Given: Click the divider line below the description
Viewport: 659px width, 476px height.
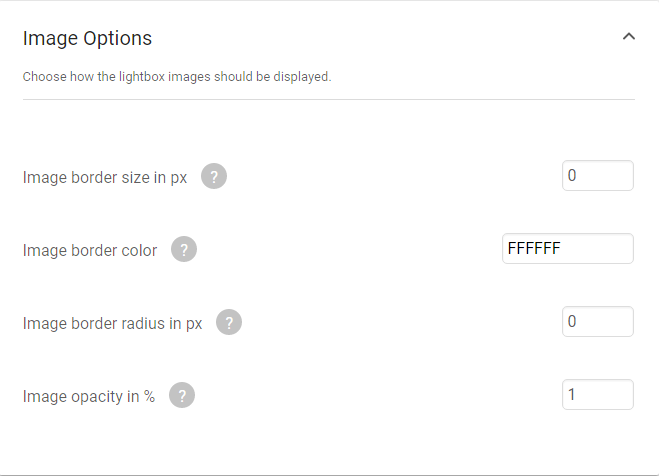Looking at the screenshot, I should coord(329,100).
